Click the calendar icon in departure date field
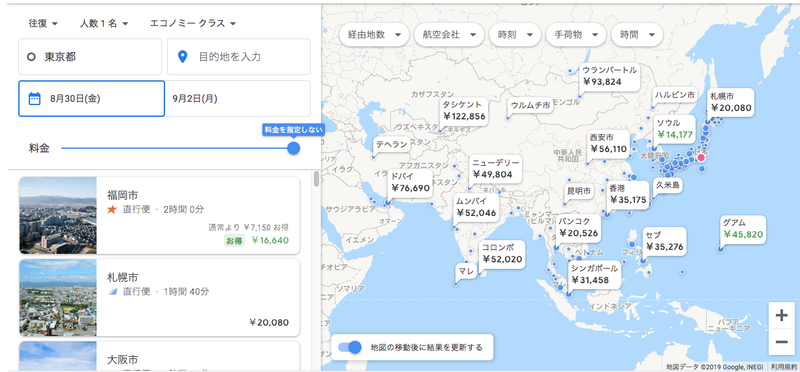This screenshot has height=372, width=800. click(34, 98)
